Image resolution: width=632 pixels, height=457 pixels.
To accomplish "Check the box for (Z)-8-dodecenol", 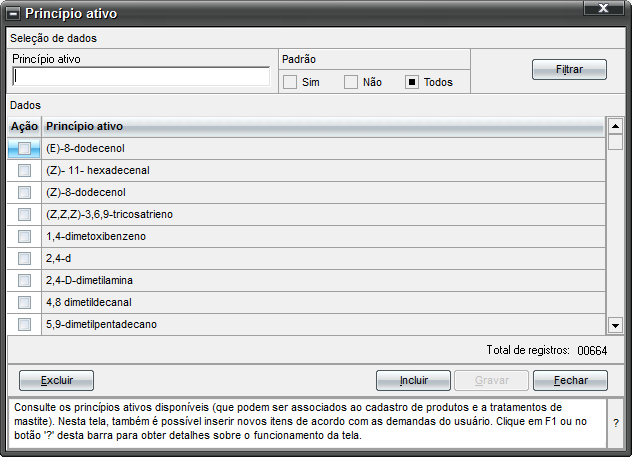I will click(x=24, y=193).
